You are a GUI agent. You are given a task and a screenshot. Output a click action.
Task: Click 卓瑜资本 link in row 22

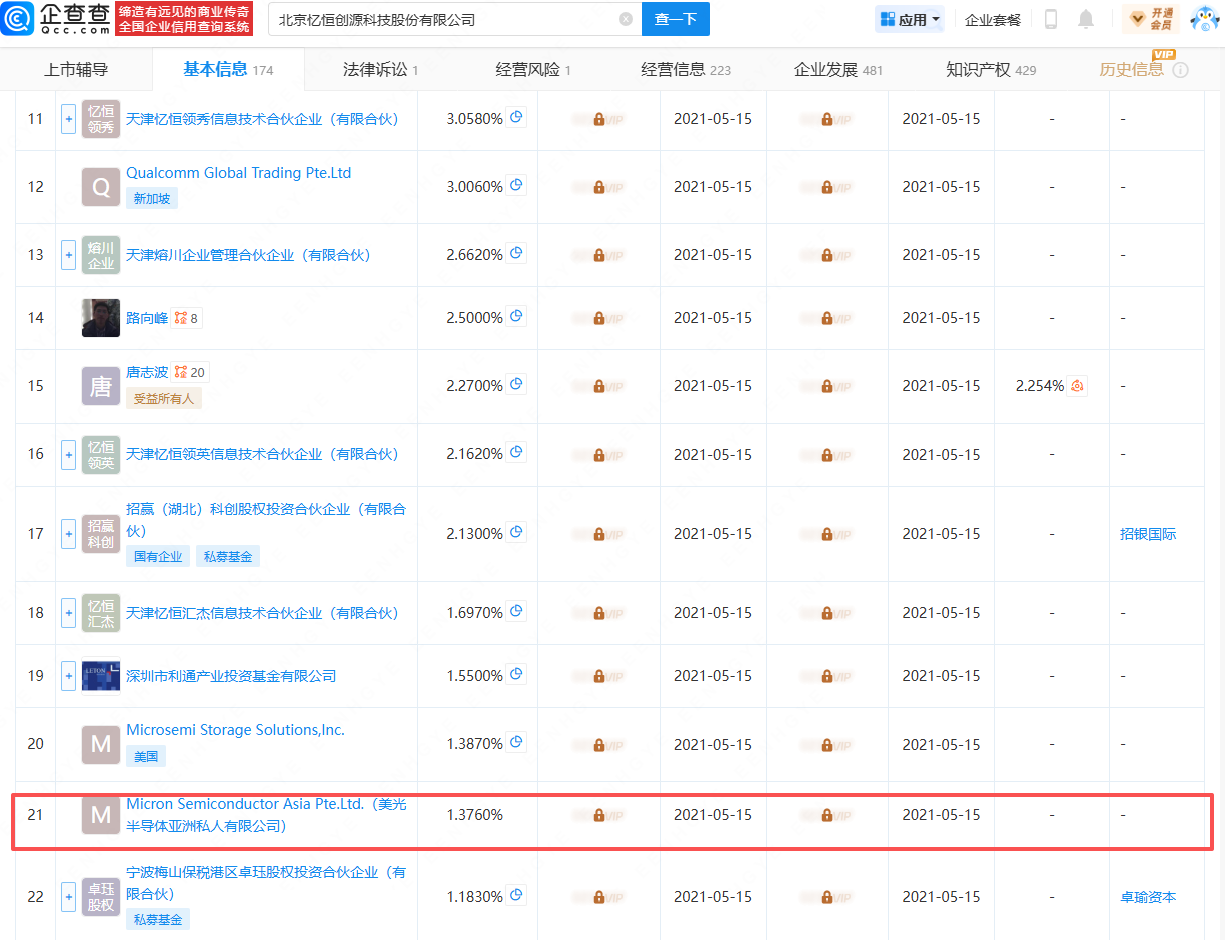(1148, 897)
